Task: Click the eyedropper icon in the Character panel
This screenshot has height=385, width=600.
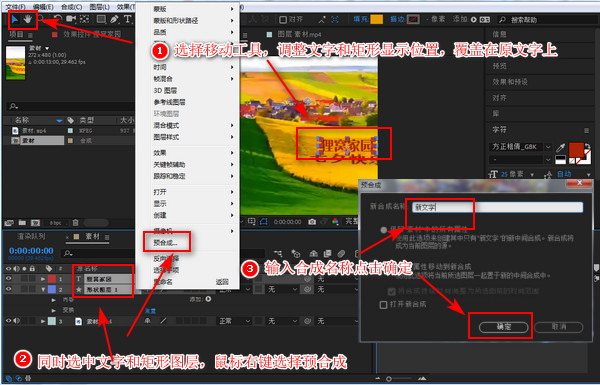Action: pos(561,147)
